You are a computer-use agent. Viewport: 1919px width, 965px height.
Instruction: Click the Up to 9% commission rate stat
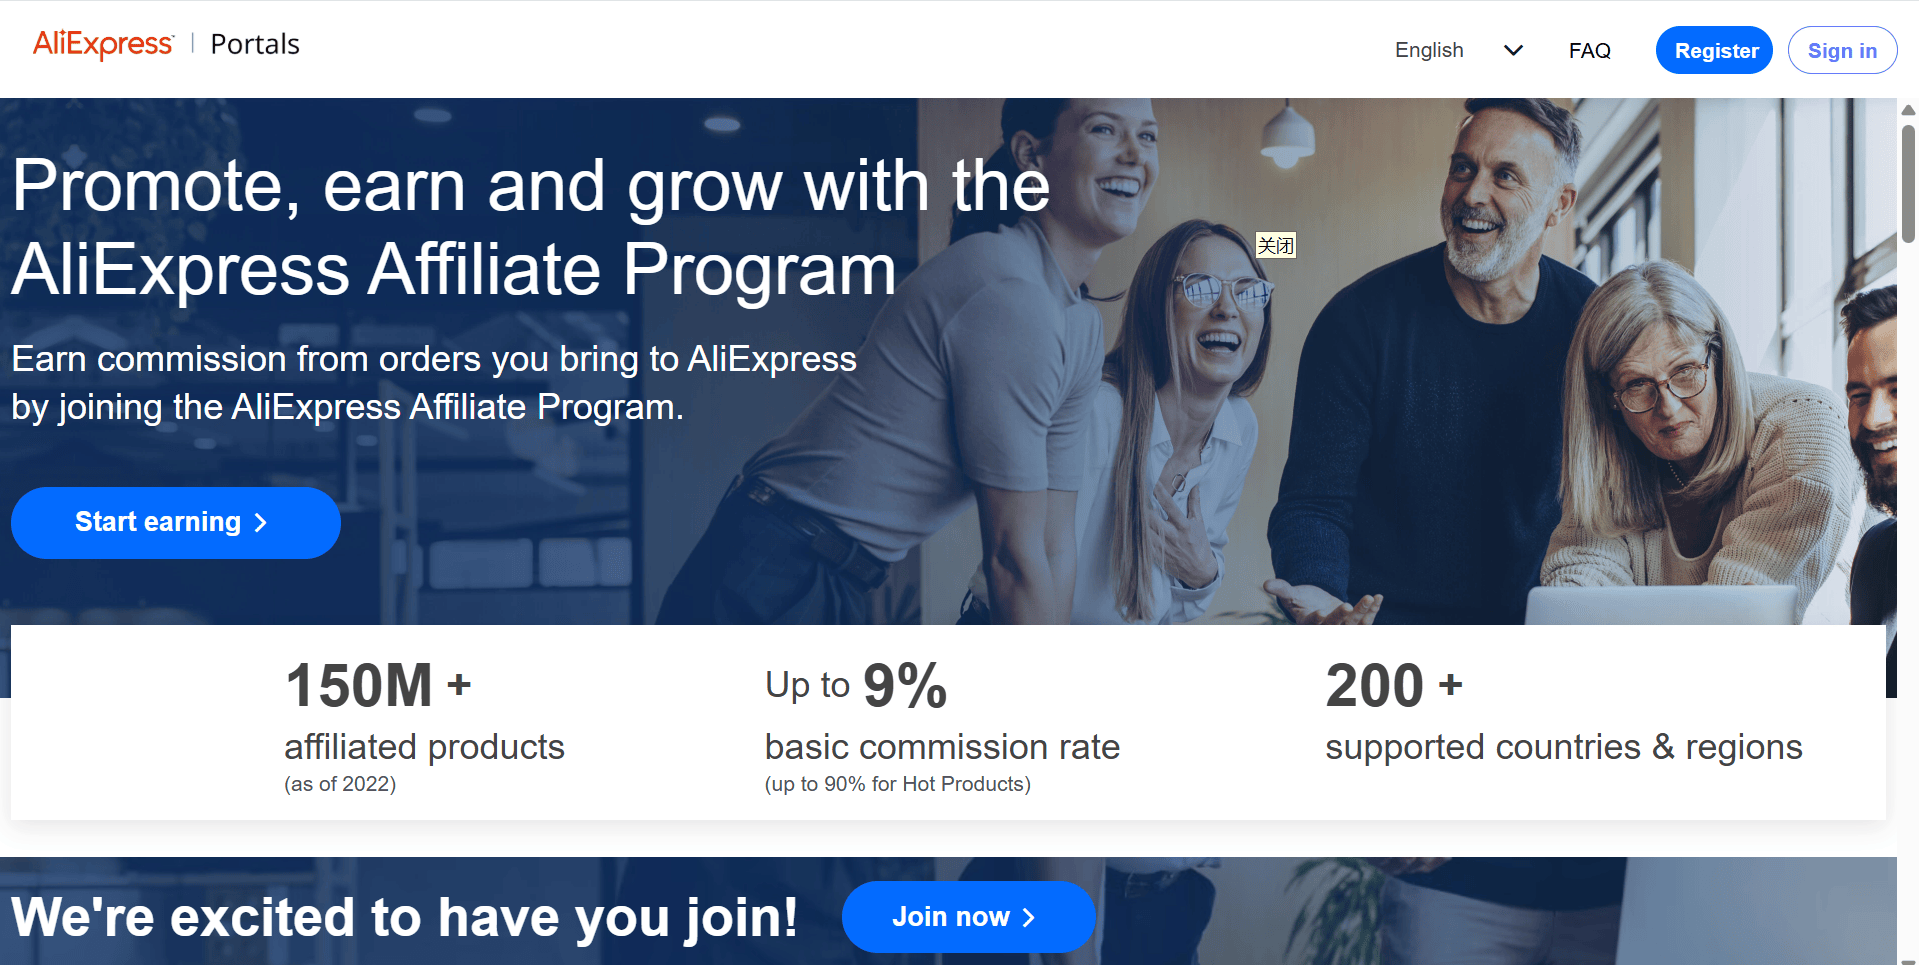coord(942,725)
